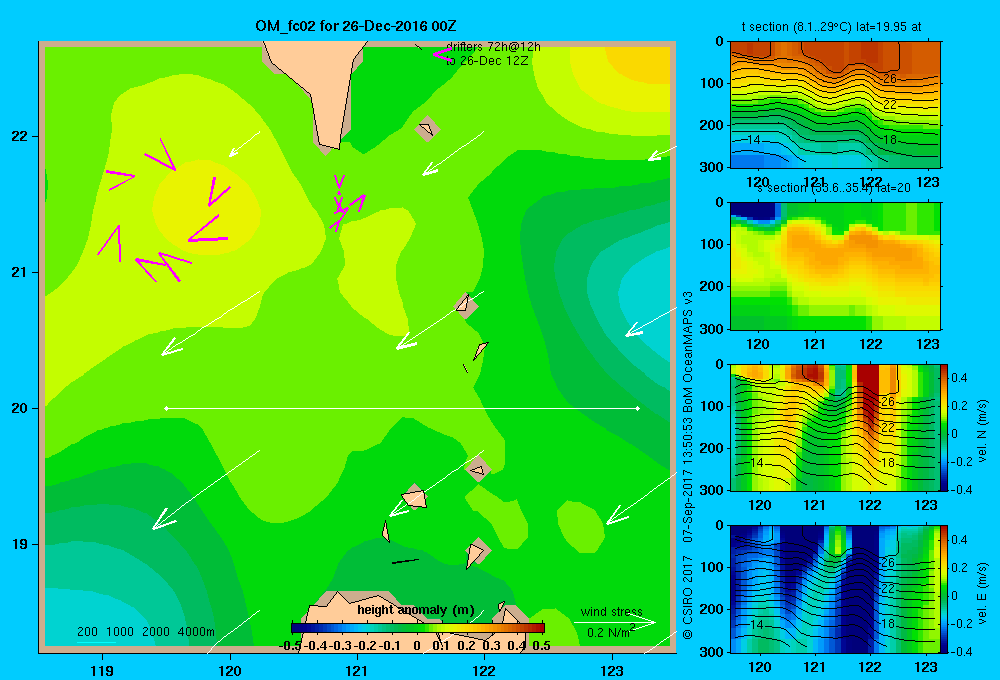Screen dimensions: 1000x680
Task: Click the '200 1000 2000 4000m' depth legend
Action: (x=146, y=632)
